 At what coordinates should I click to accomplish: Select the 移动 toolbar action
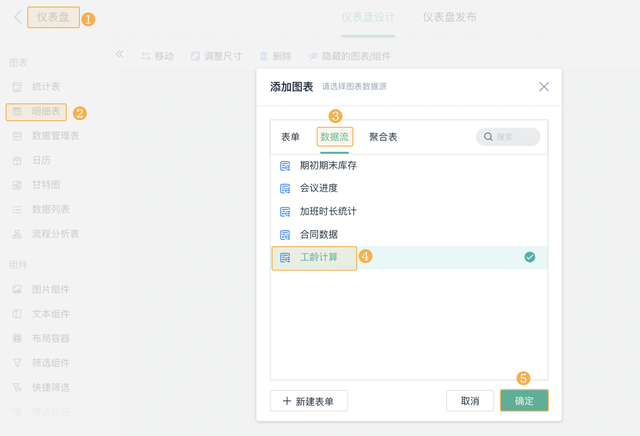(158, 56)
